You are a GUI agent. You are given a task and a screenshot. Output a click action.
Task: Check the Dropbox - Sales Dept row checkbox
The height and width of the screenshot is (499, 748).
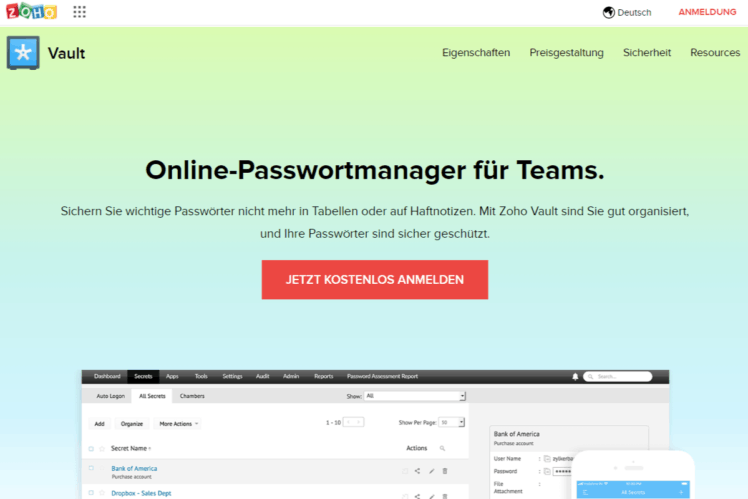(x=91, y=492)
